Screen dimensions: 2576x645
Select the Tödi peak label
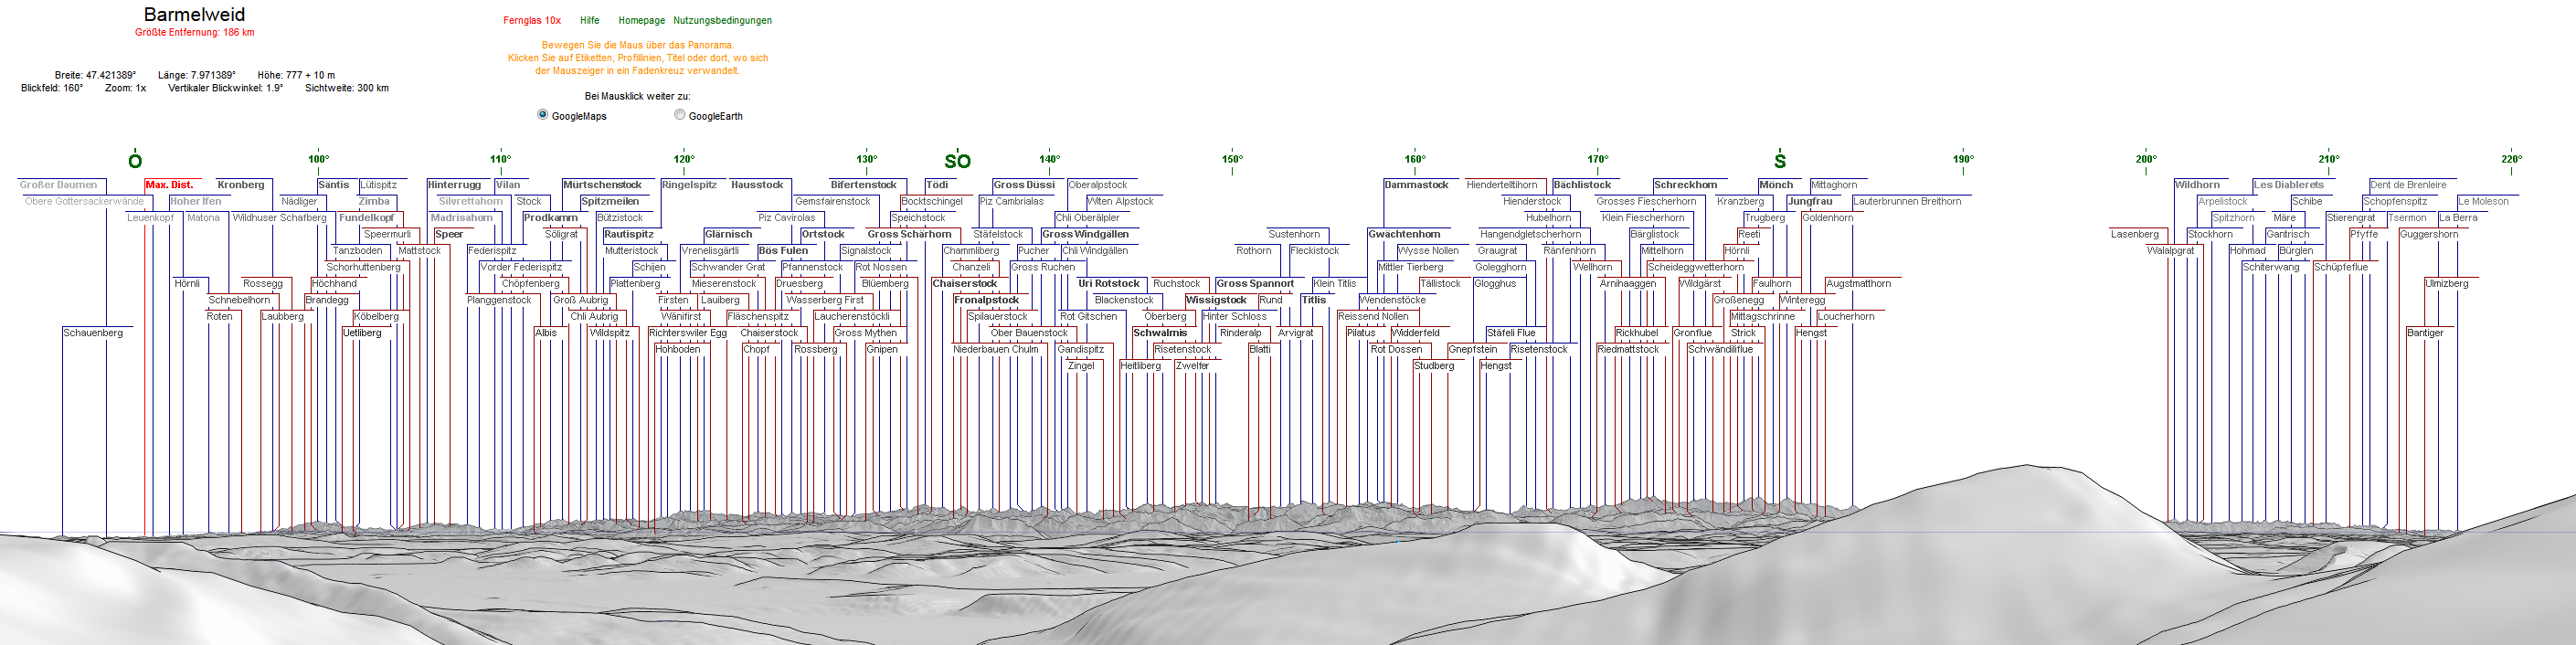click(937, 185)
